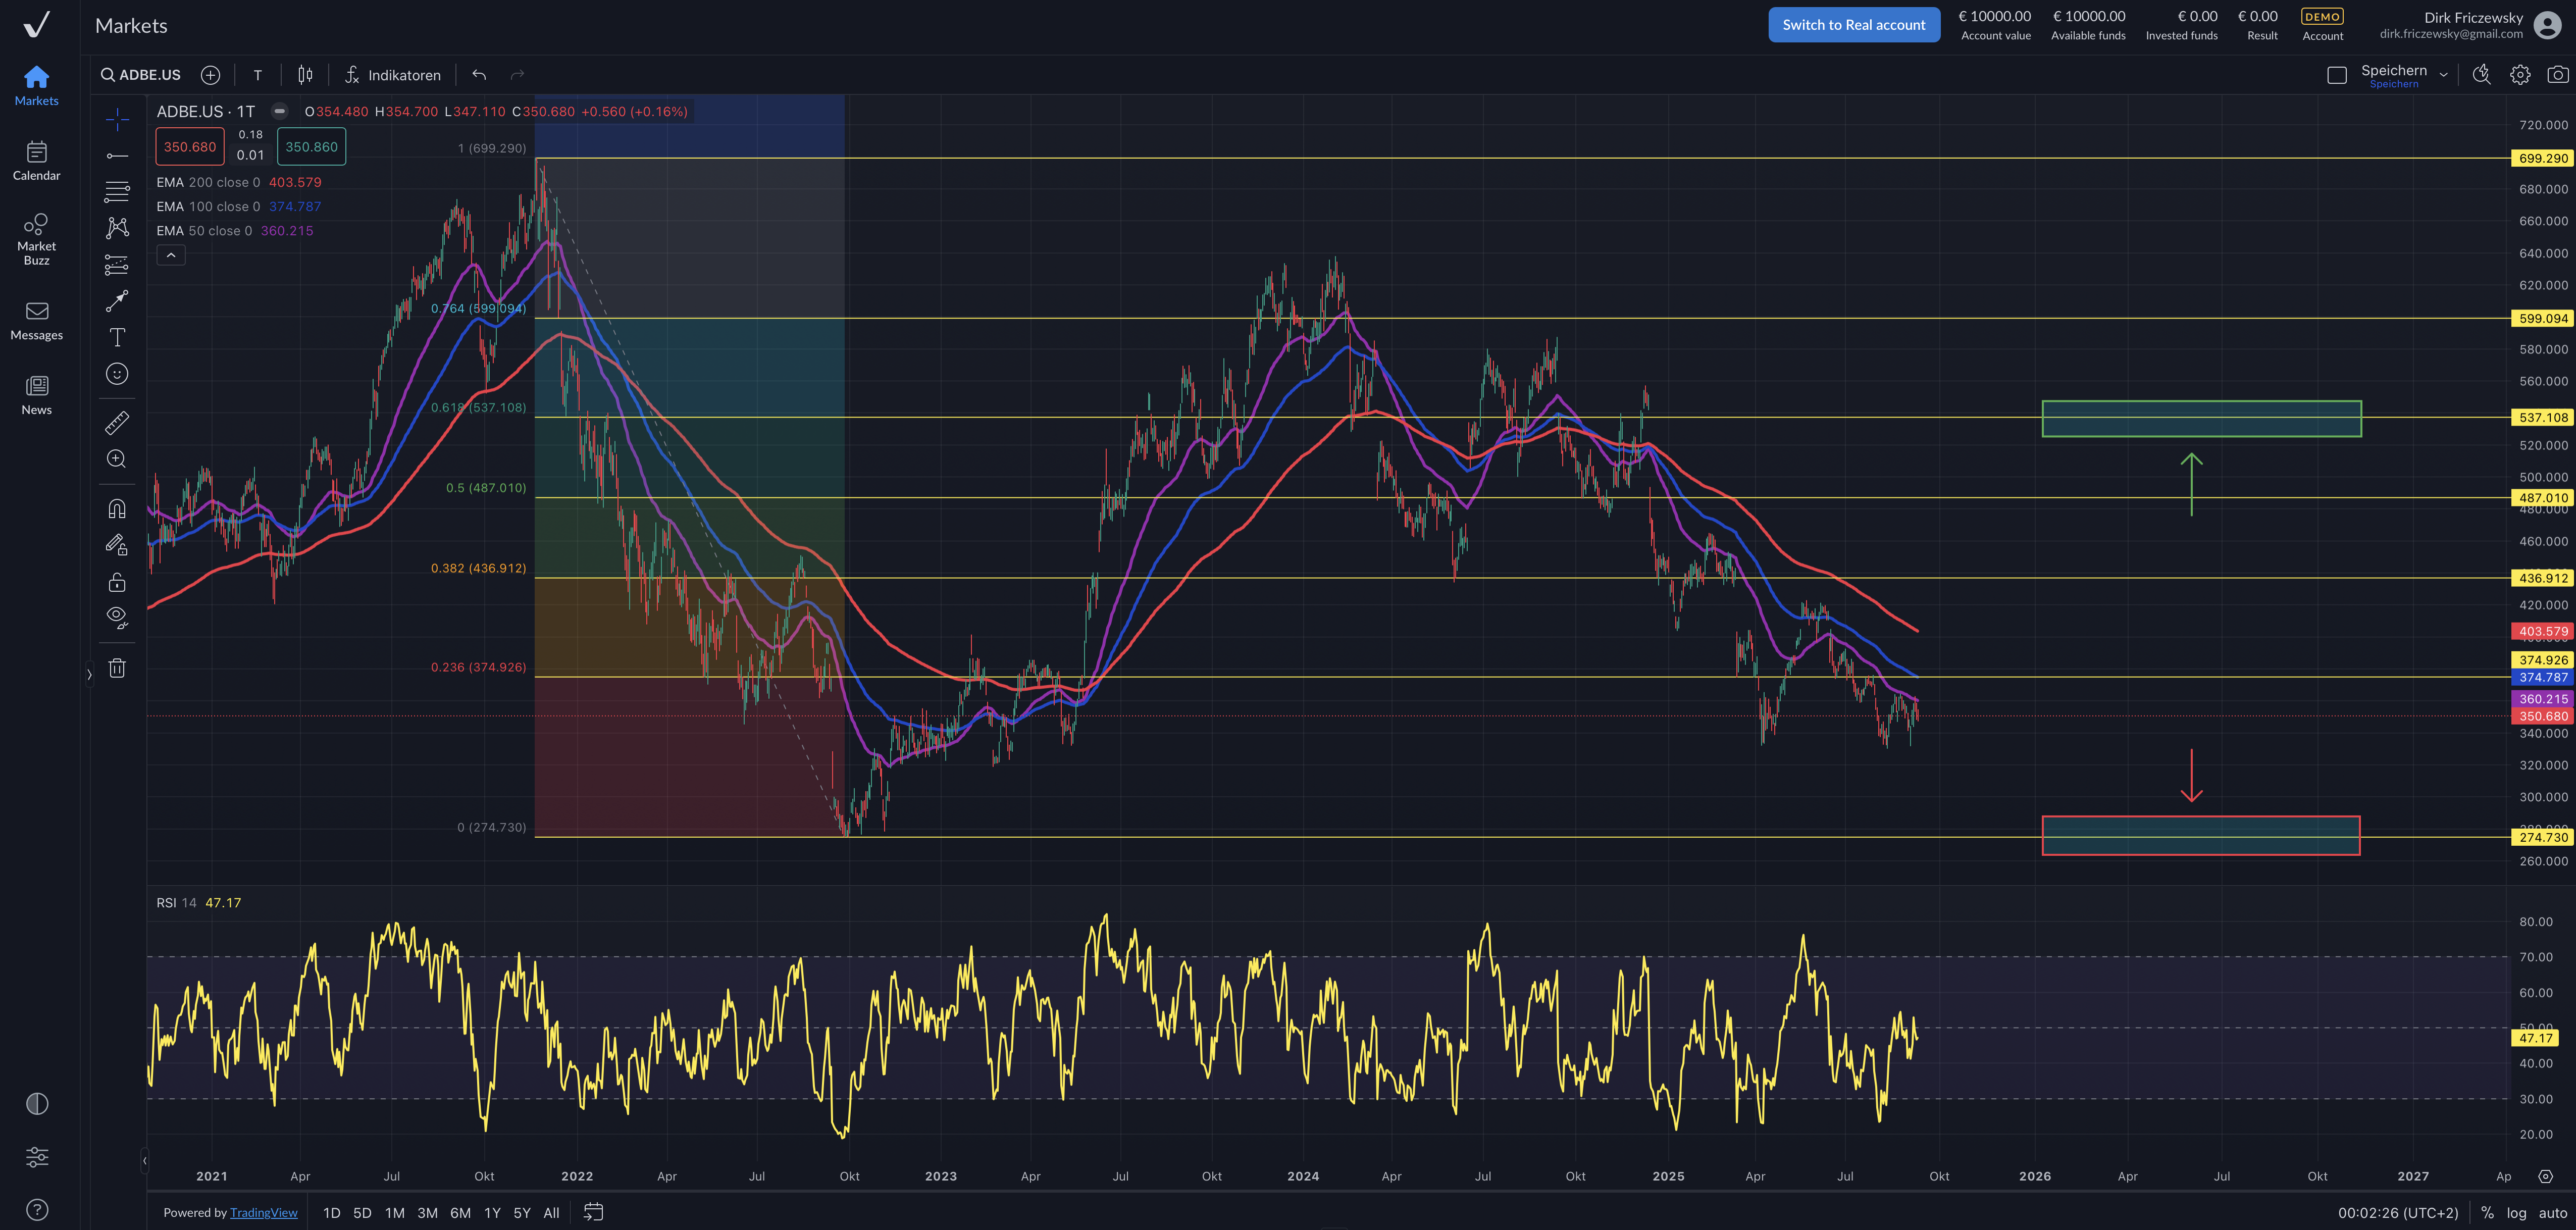2576x1230 pixels.
Task: Open the Market Buzz sidebar panel
Action: point(36,237)
